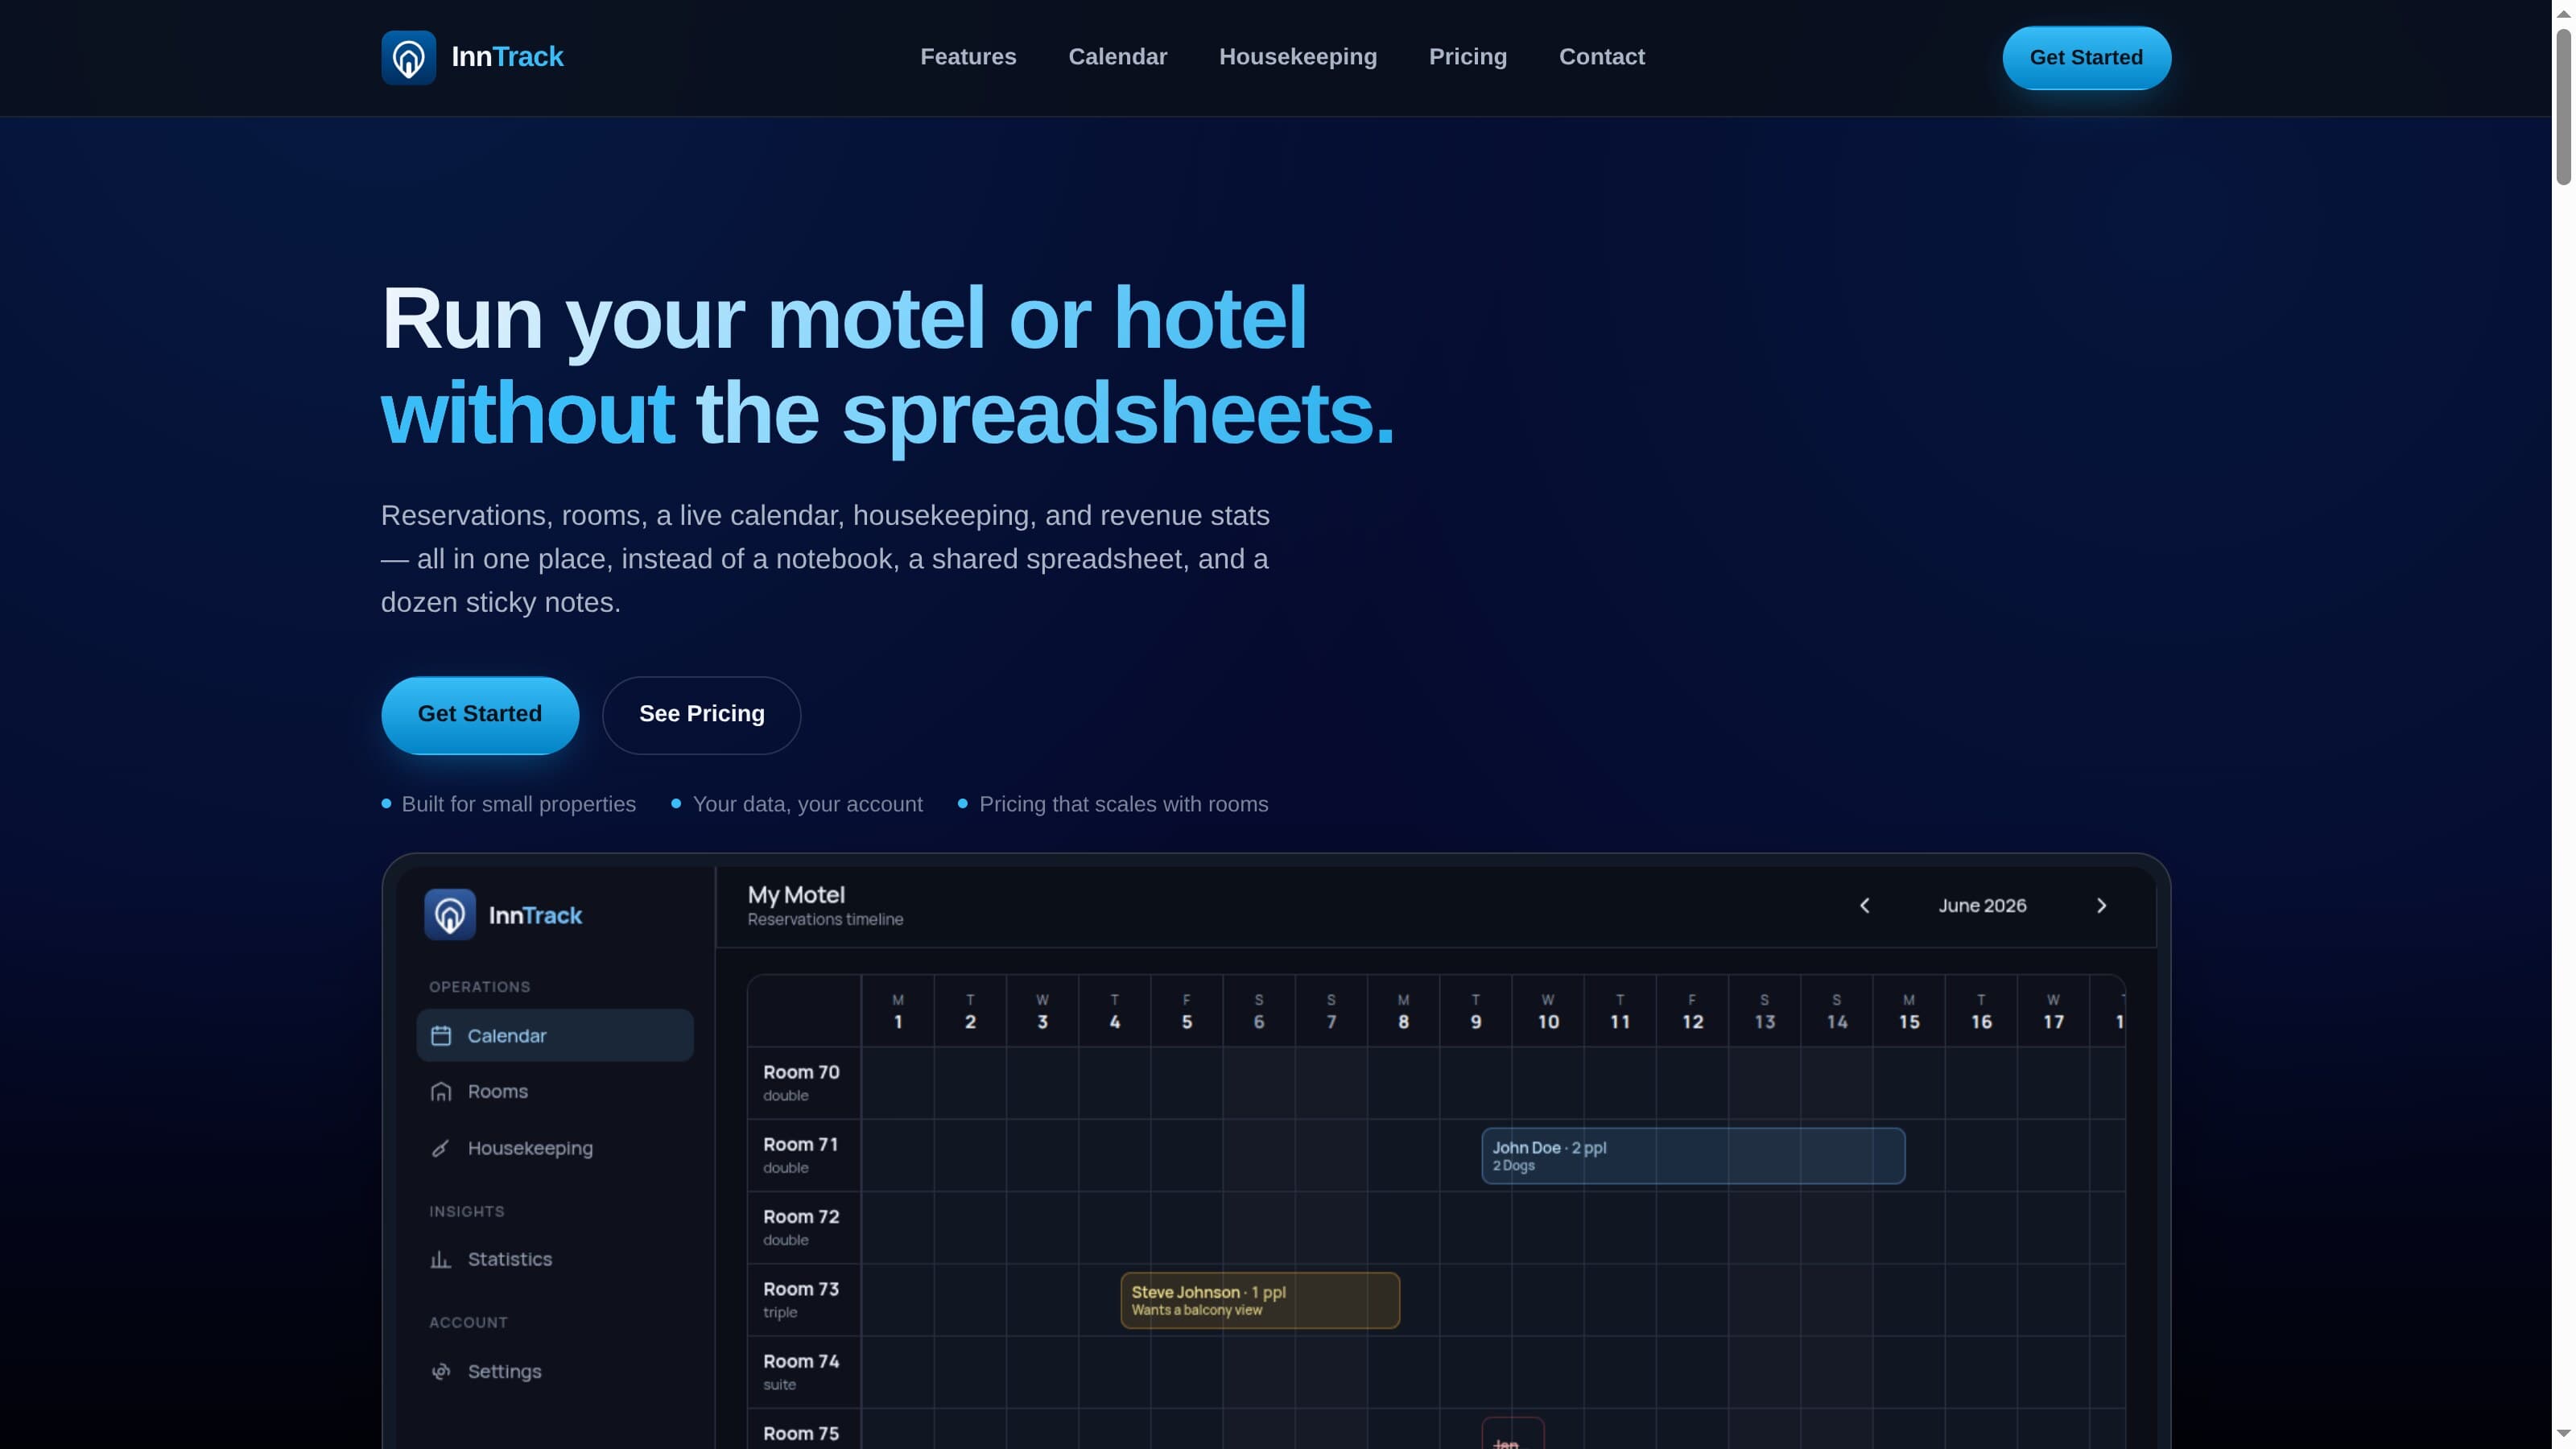
Task: Open the Steve Johnson reservation block
Action: tap(1260, 1300)
